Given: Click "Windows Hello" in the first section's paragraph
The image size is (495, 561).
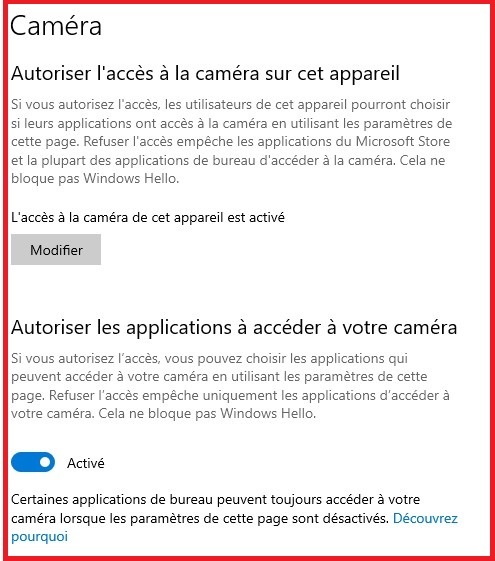Looking at the screenshot, I should pyautogui.click(x=131, y=178).
